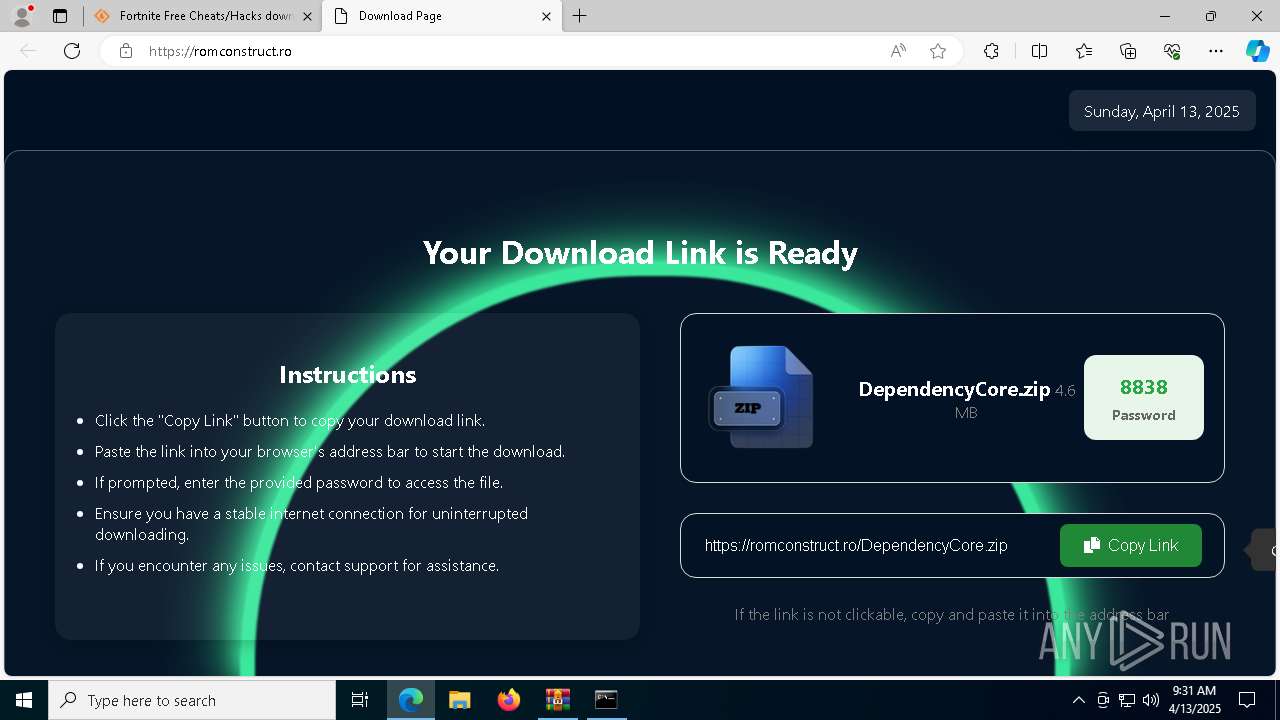Go back to previous page
The height and width of the screenshot is (720, 1280).
pyautogui.click(x=28, y=51)
